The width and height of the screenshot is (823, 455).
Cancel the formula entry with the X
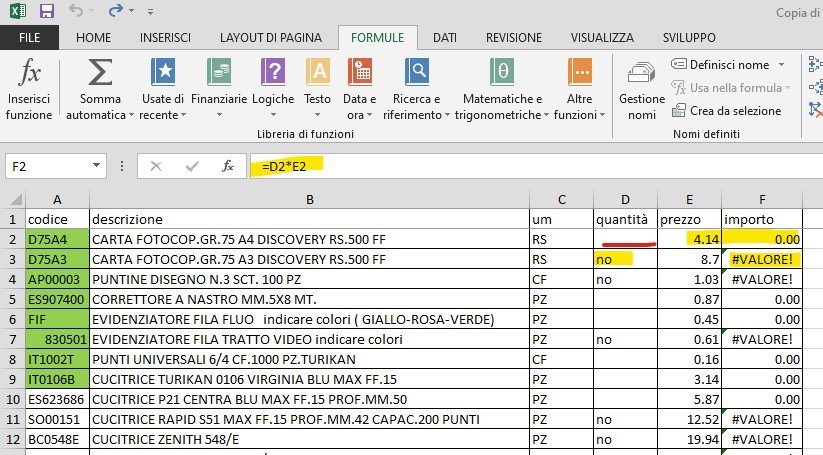pos(155,166)
